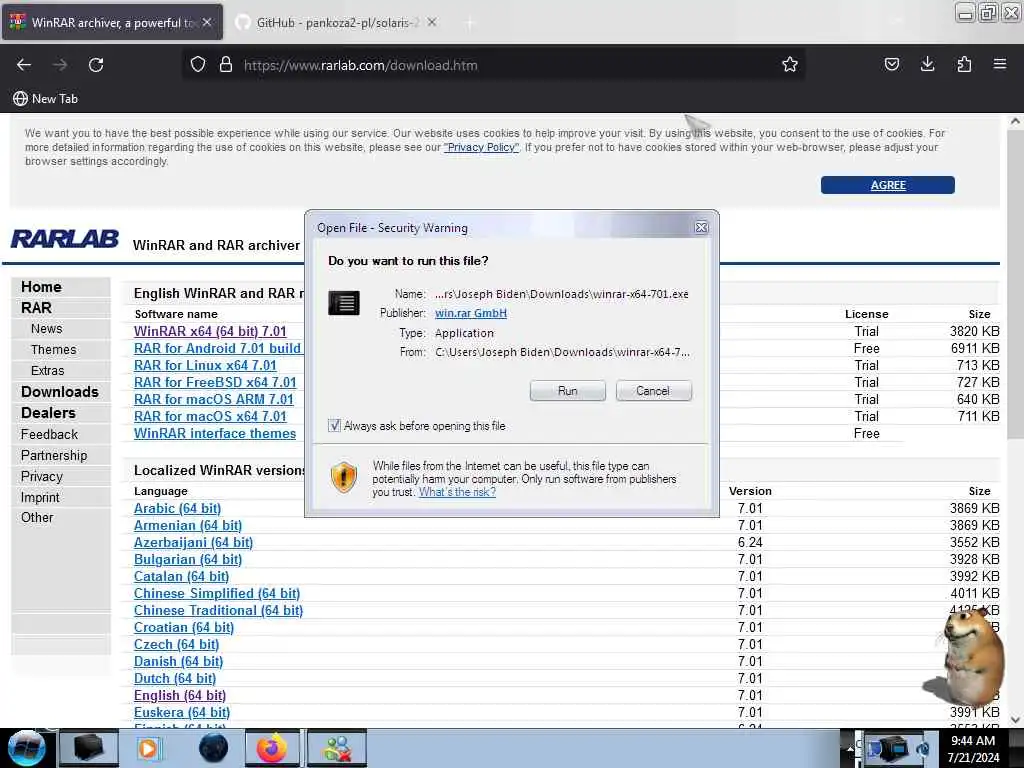Open the Privacy Policy link
Screen dimensions: 1024x768
pyautogui.click(x=481, y=147)
